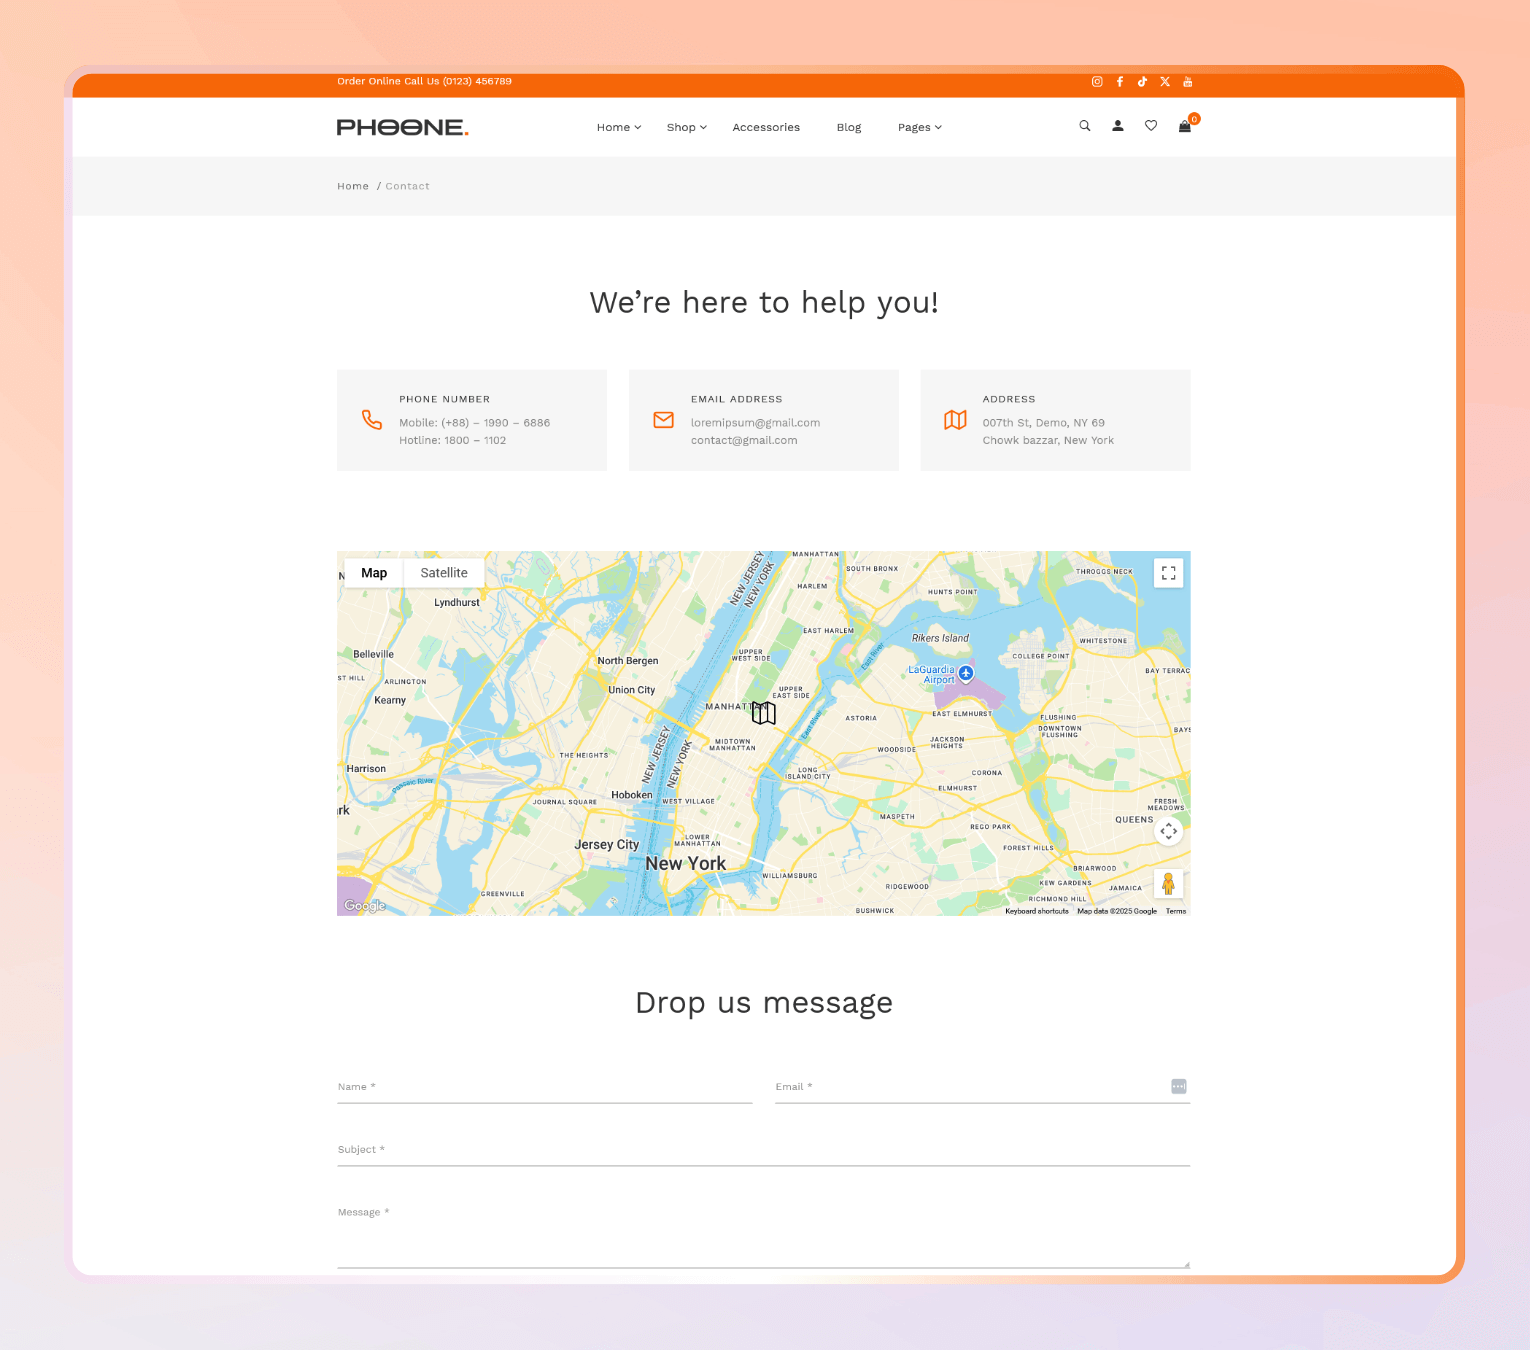Select the Street View pegman
1530x1350 pixels.
point(1168,884)
